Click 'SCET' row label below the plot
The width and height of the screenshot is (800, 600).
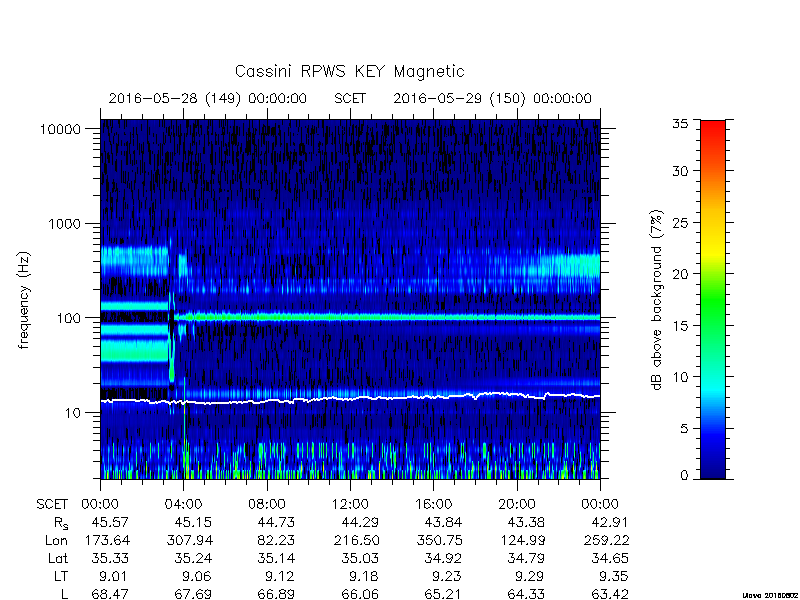click(x=52, y=505)
